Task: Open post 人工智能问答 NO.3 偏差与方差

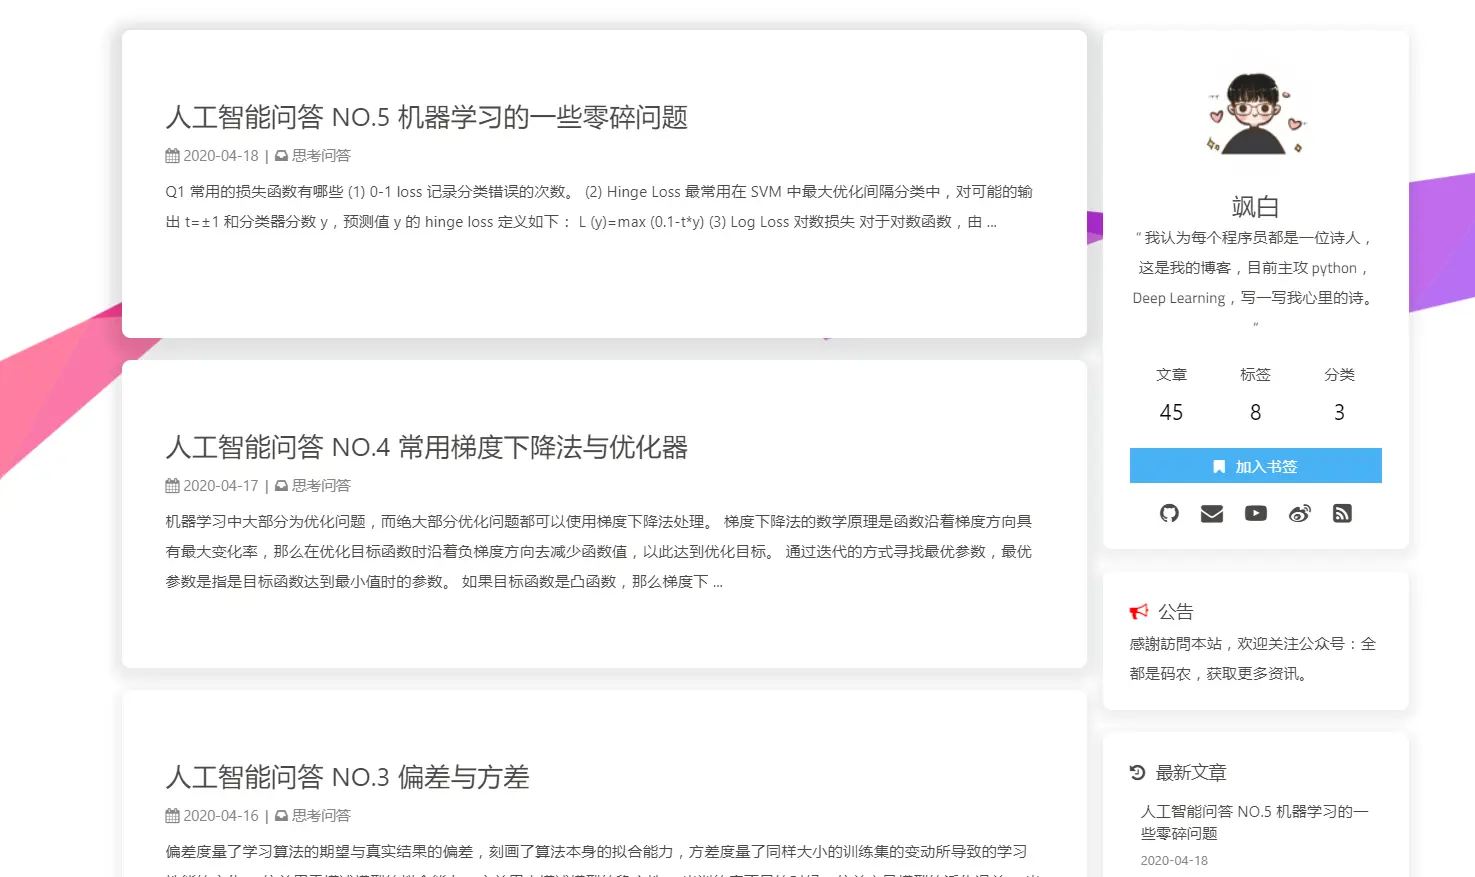Action: 347,777
